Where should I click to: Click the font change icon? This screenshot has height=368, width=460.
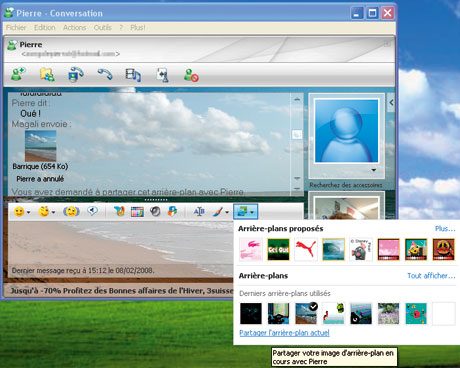point(199,211)
